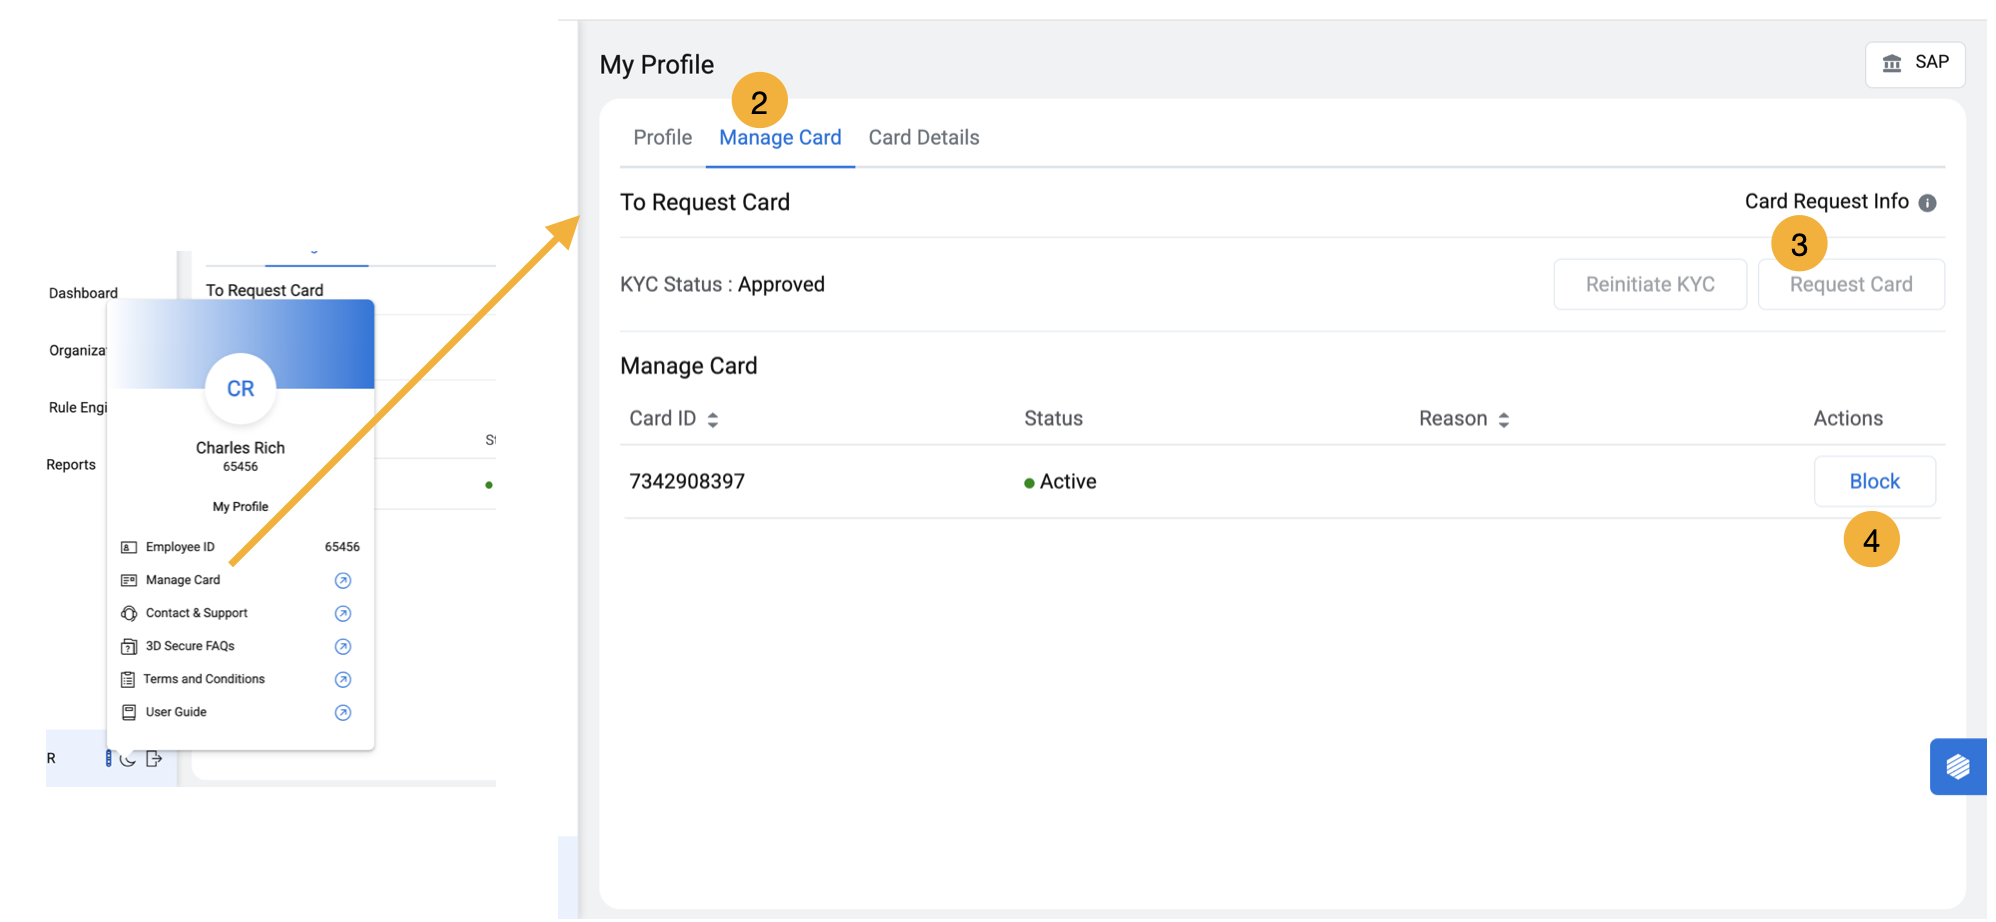Sort table by Card ID column
The height and width of the screenshot is (922, 1996).
tap(712, 420)
